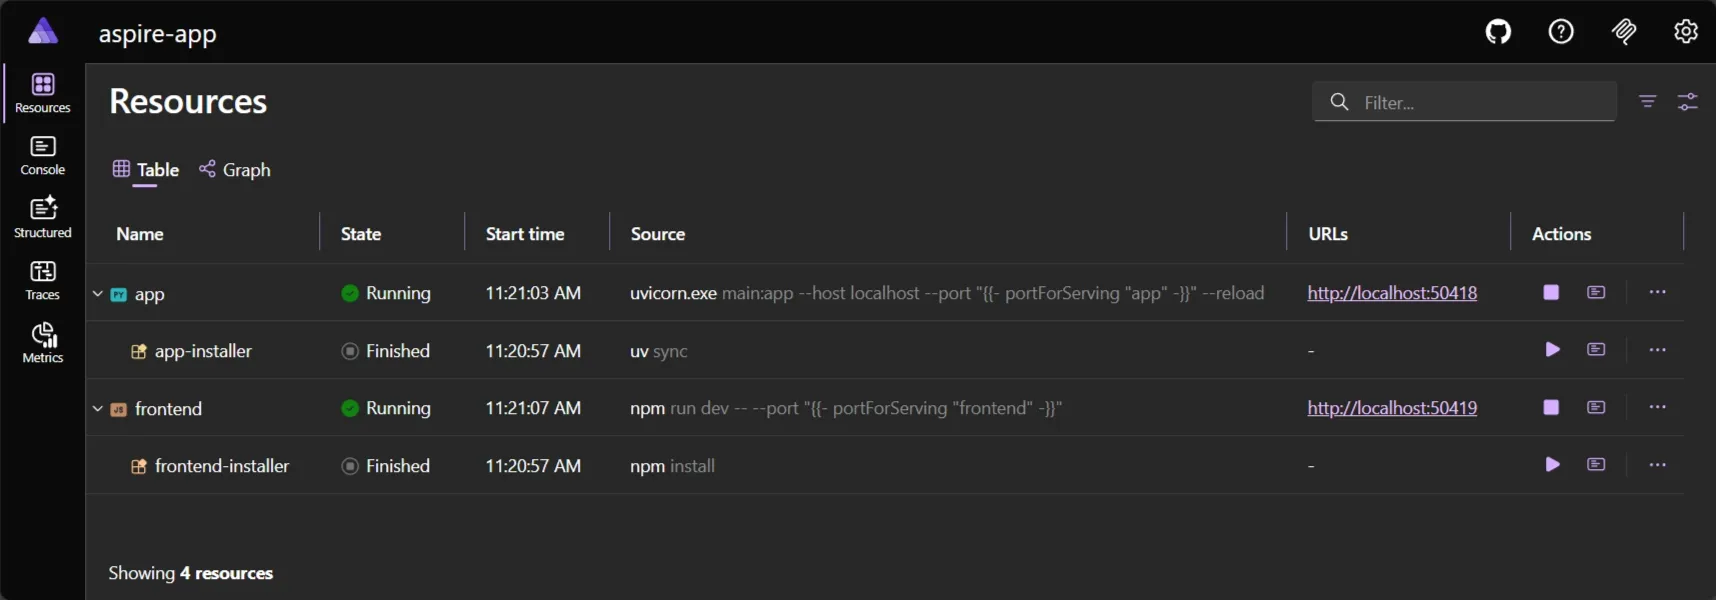The width and height of the screenshot is (1716, 600).
Task: Start the app-installer resource
Action: point(1552,349)
